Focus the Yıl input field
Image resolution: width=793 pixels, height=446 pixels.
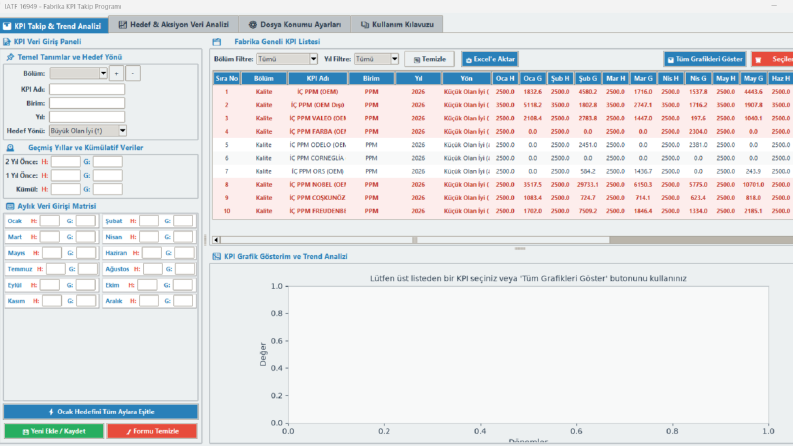point(86,117)
